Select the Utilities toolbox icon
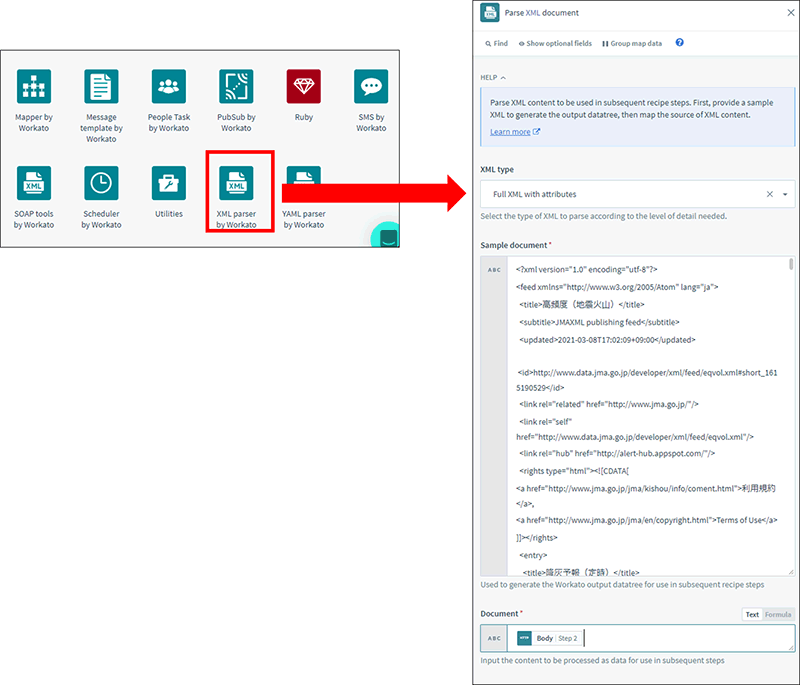The image size is (800, 685). pos(169,183)
